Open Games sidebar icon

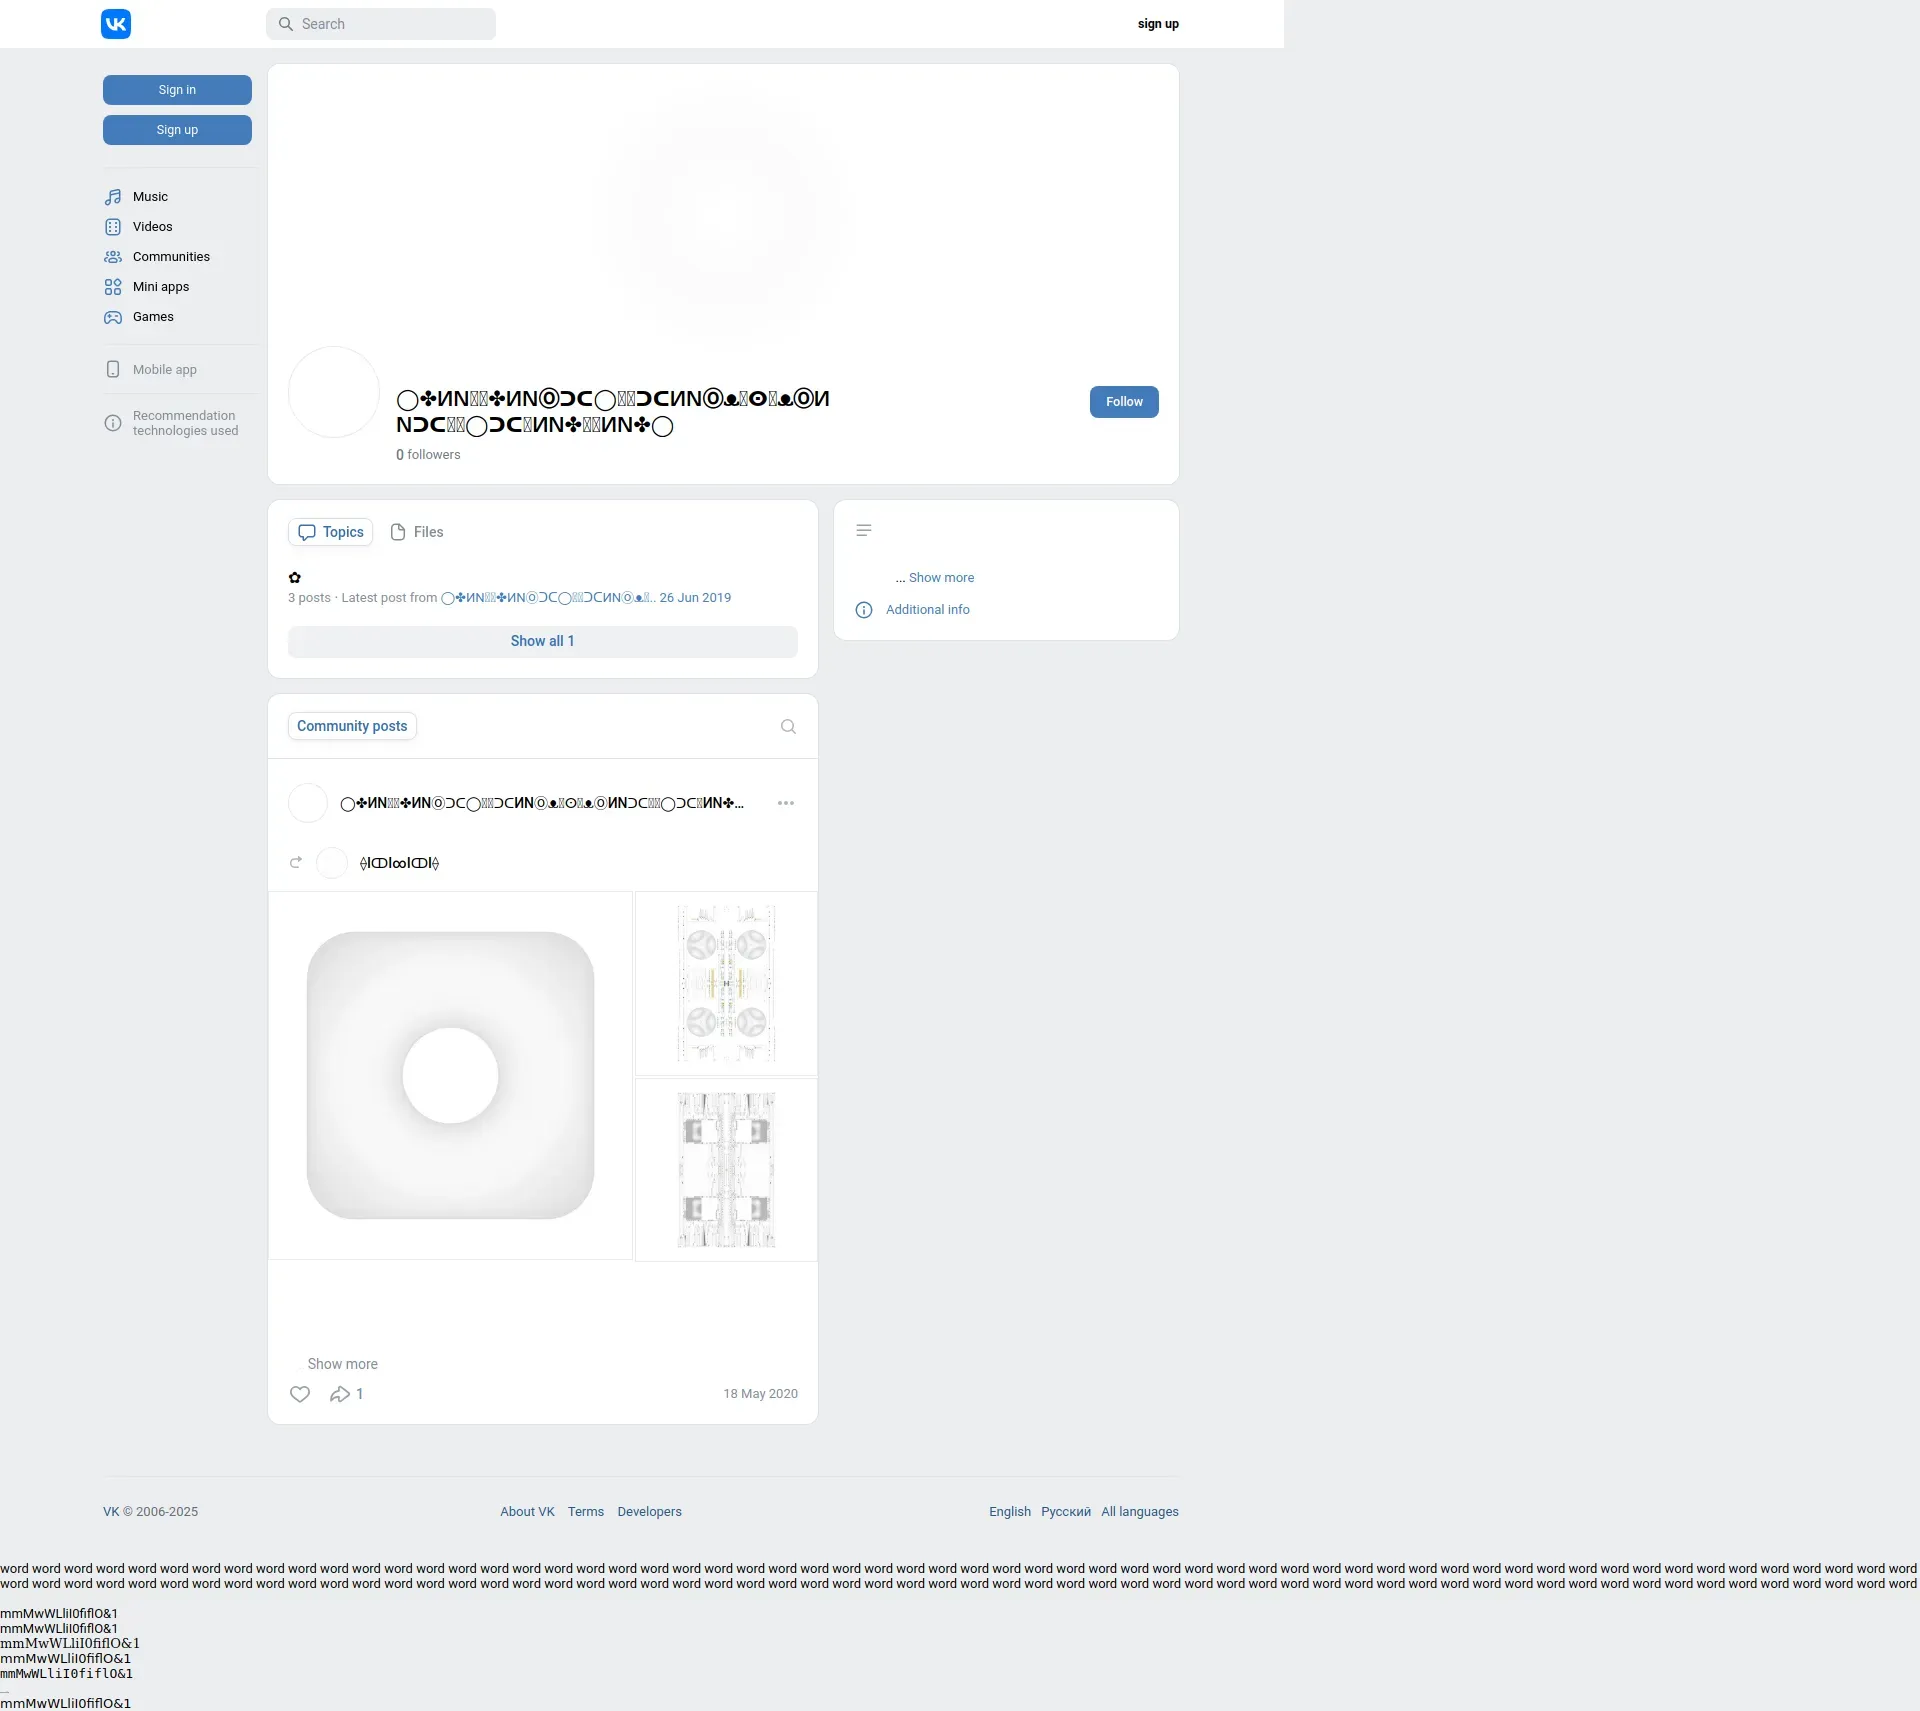click(113, 317)
